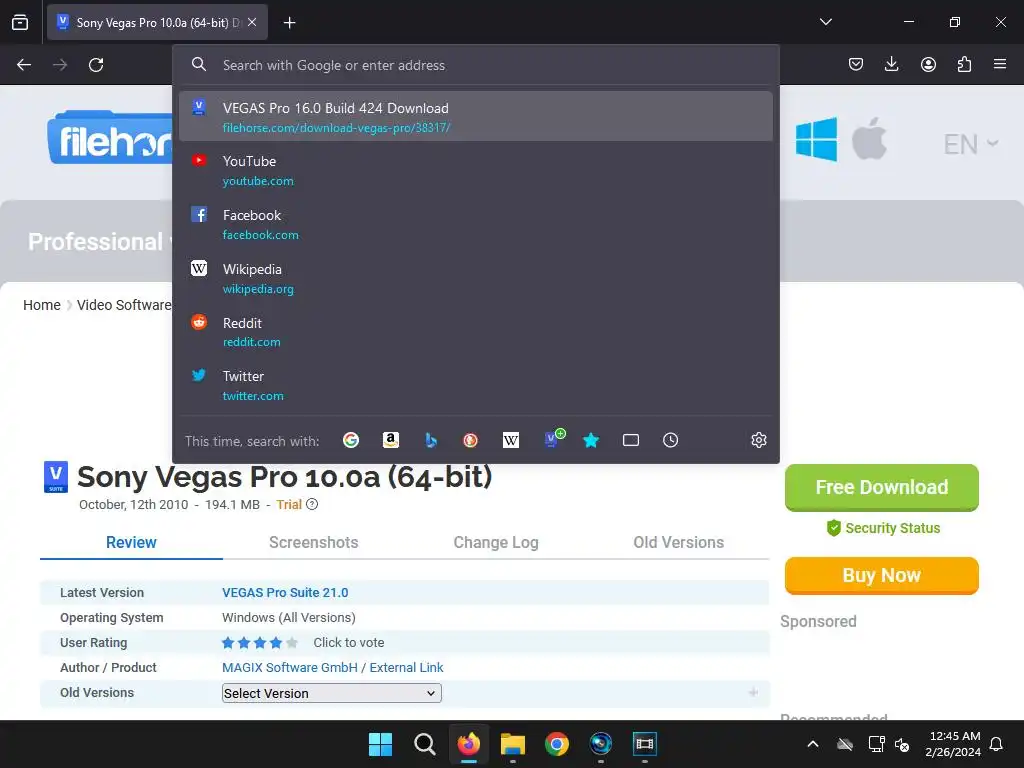Screen dimensions: 1024x768
Task: Rate one star in User Rating
Action: click(228, 643)
